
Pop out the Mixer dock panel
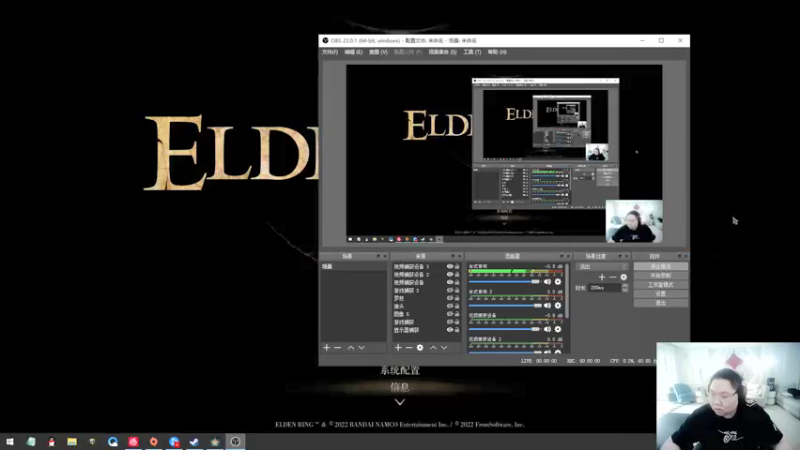click(x=562, y=256)
